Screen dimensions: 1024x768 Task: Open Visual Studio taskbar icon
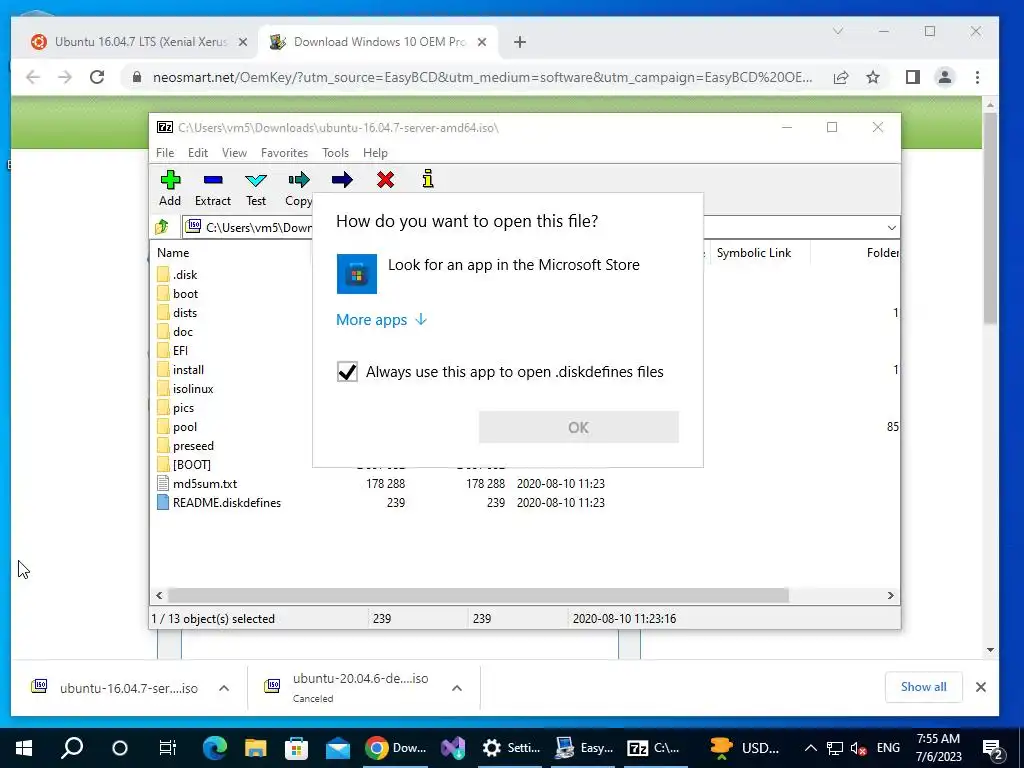click(x=453, y=748)
